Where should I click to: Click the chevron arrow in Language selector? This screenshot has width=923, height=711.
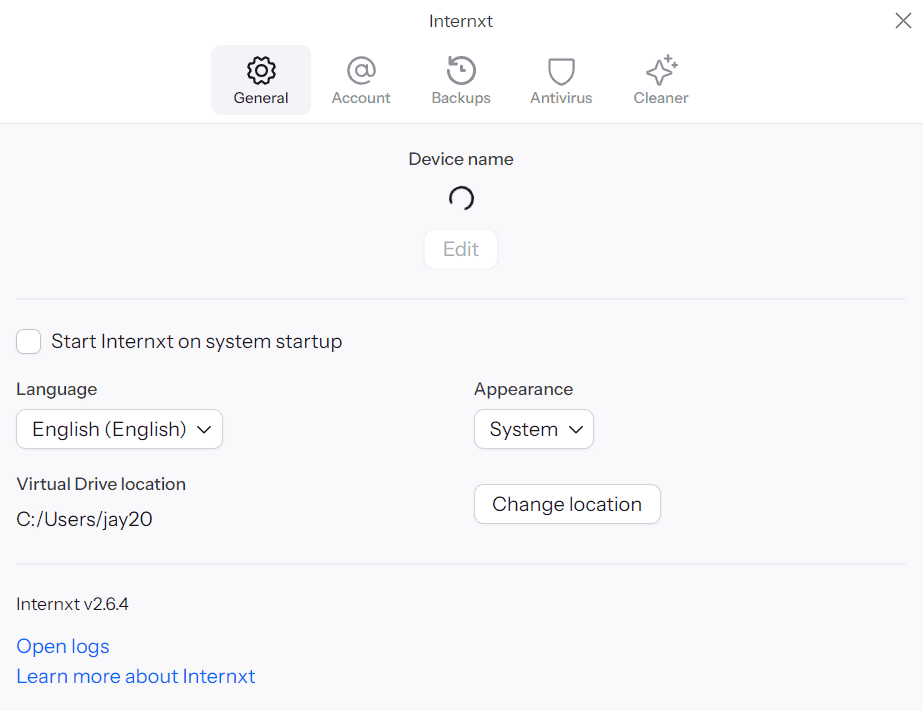pyautogui.click(x=204, y=430)
